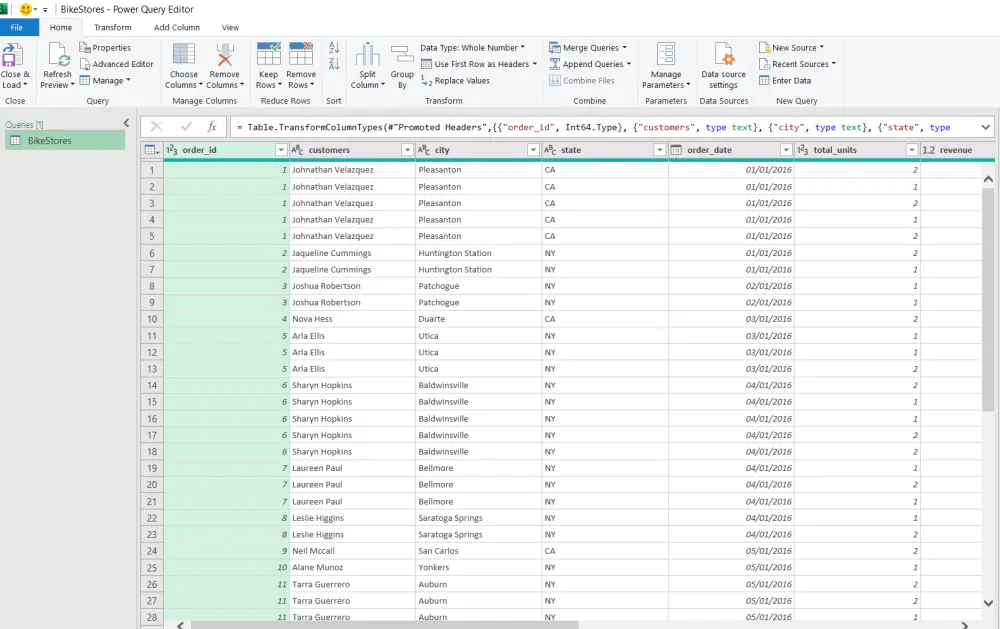Switch to the Add Column tab
This screenshot has width=1000, height=629.
tap(177, 27)
